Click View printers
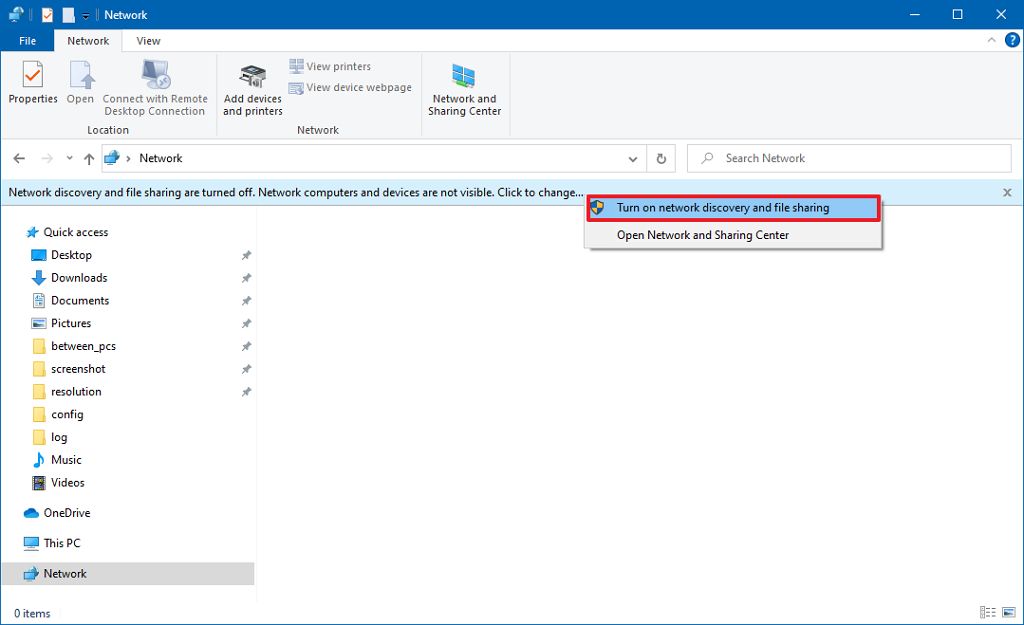The image size is (1024, 625). click(x=330, y=66)
